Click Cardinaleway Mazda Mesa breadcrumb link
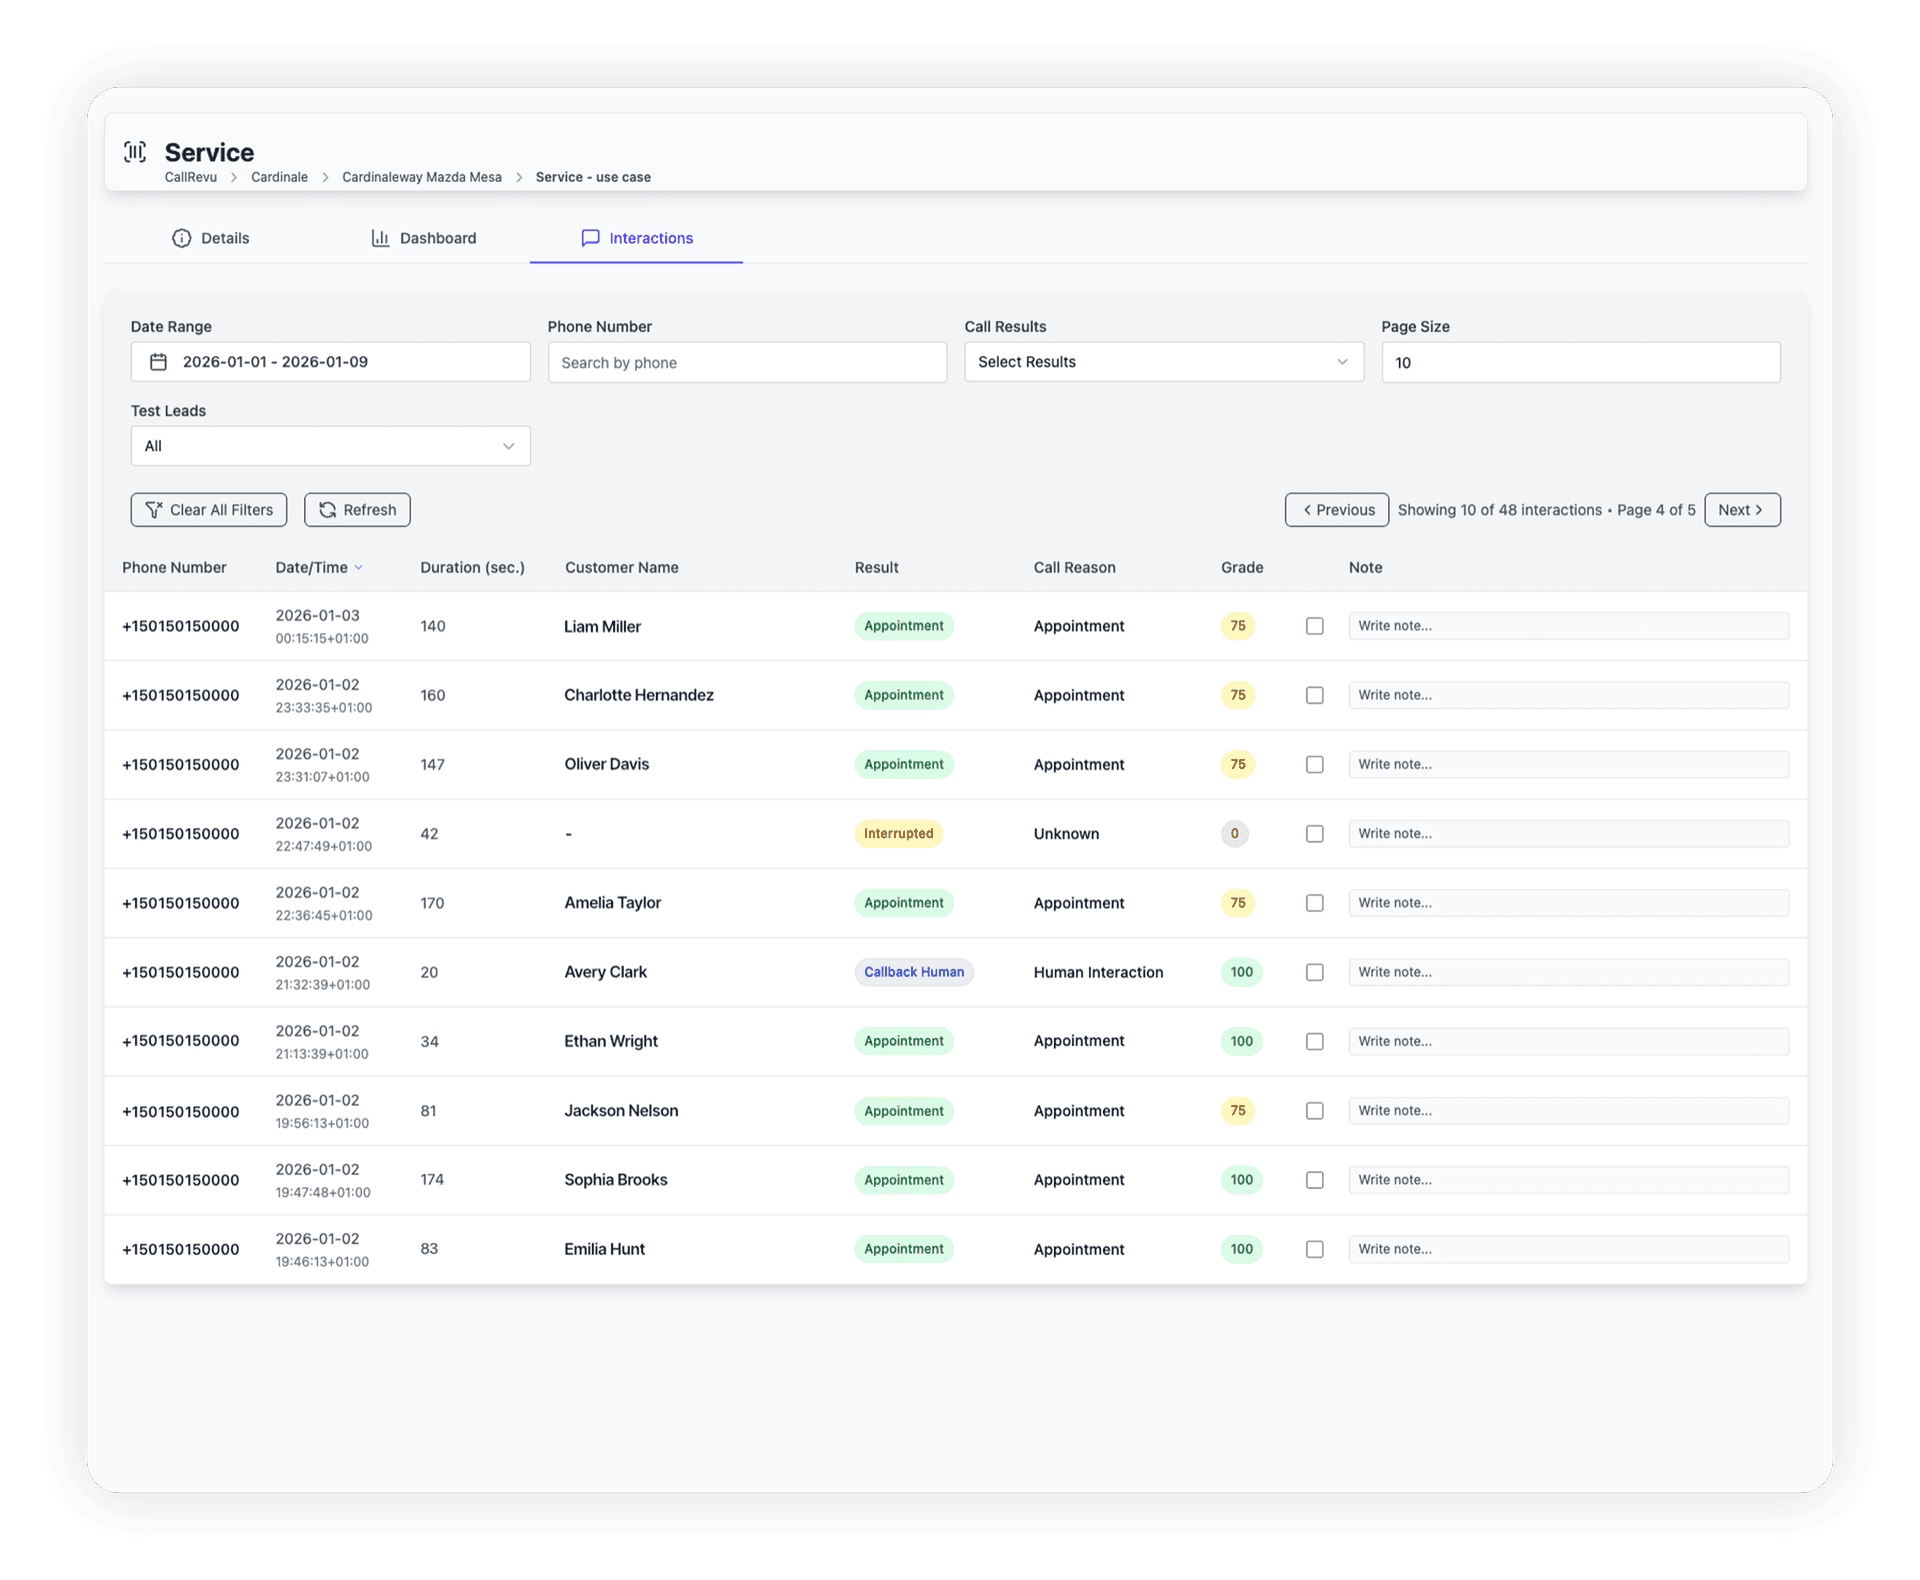The width and height of the screenshot is (1920, 1580). 421,177
